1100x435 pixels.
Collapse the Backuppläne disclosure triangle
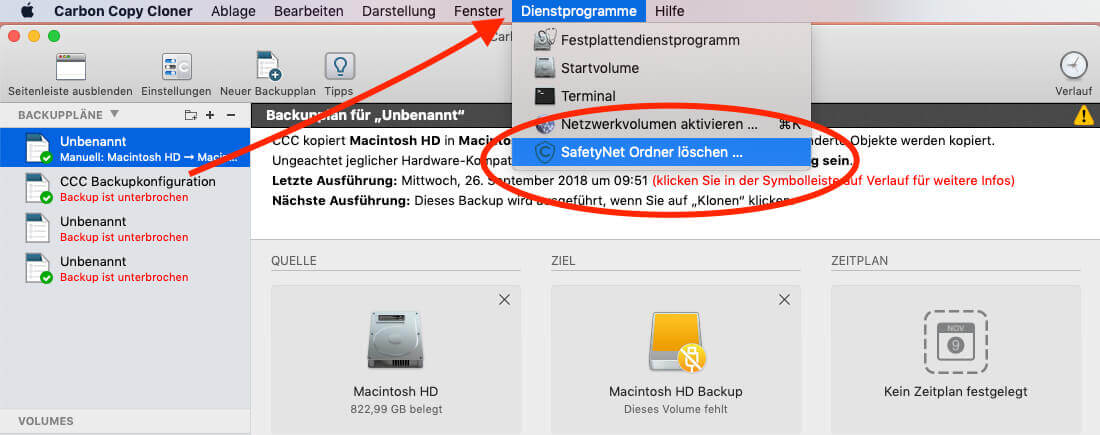114,115
